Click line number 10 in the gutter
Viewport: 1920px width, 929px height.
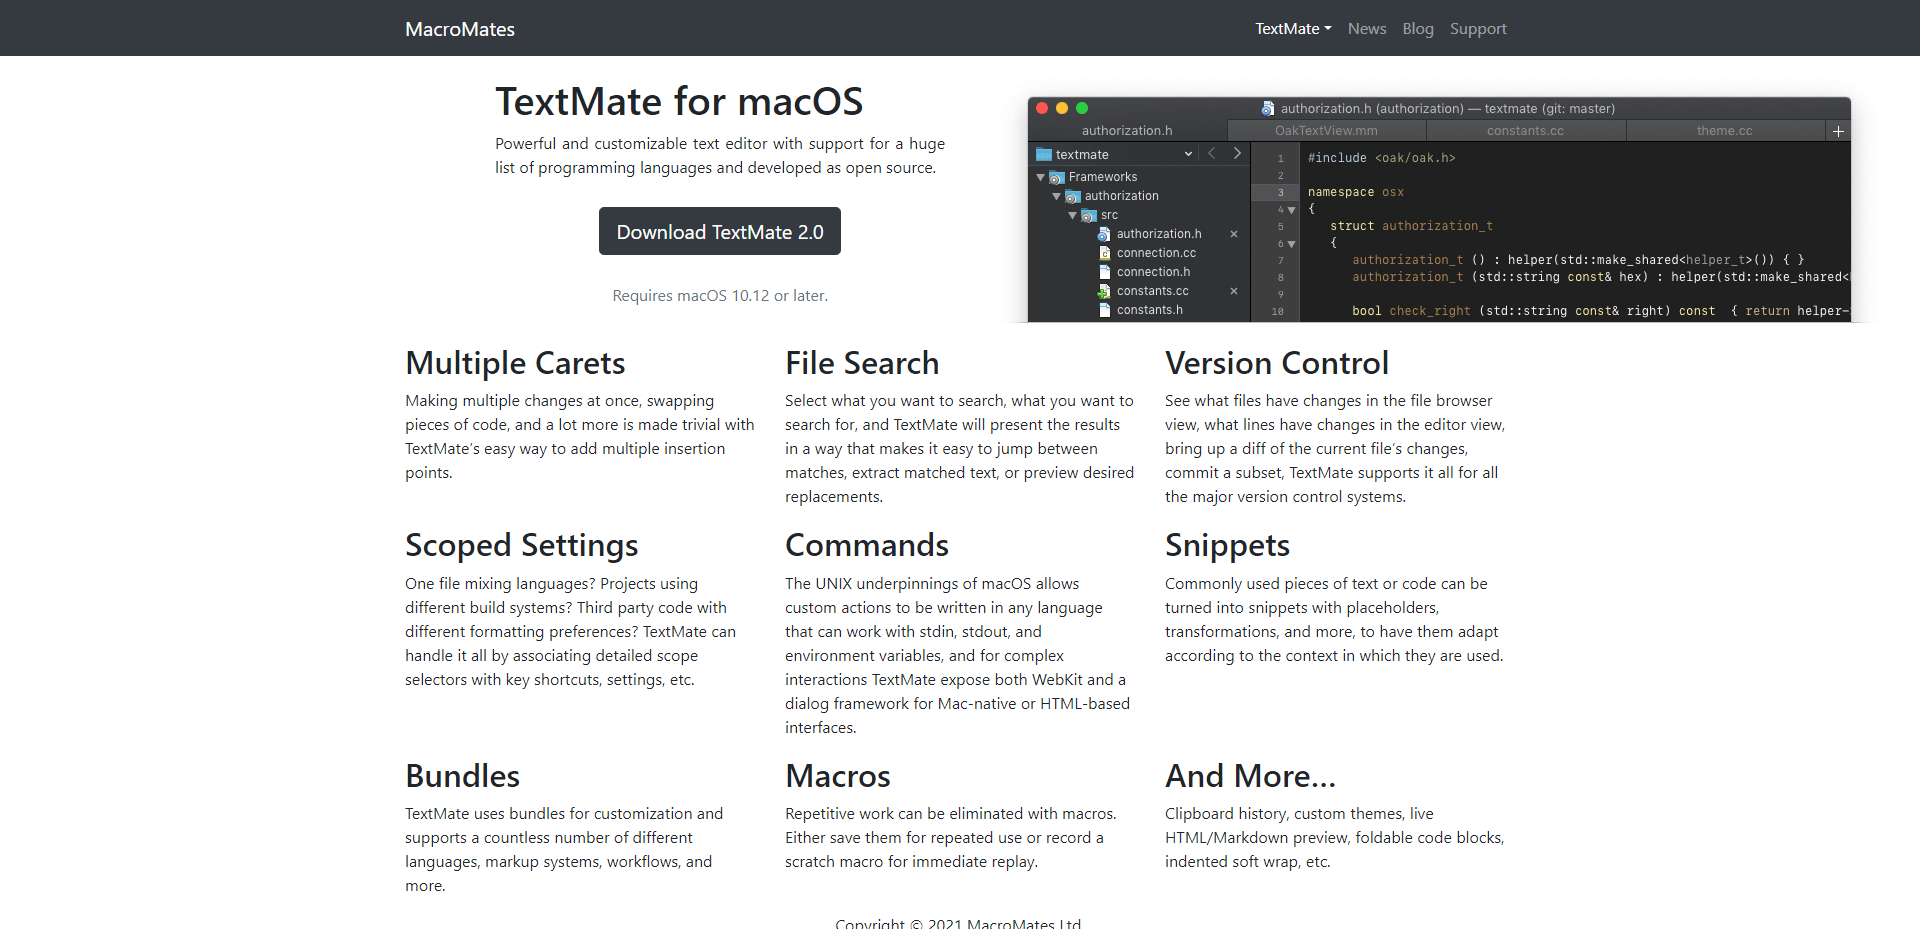pyautogui.click(x=1277, y=312)
